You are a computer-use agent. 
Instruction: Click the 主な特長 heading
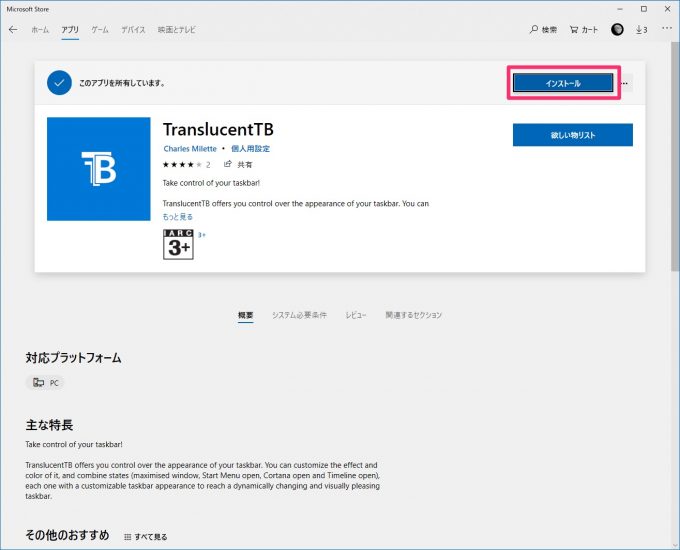click(x=49, y=425)
